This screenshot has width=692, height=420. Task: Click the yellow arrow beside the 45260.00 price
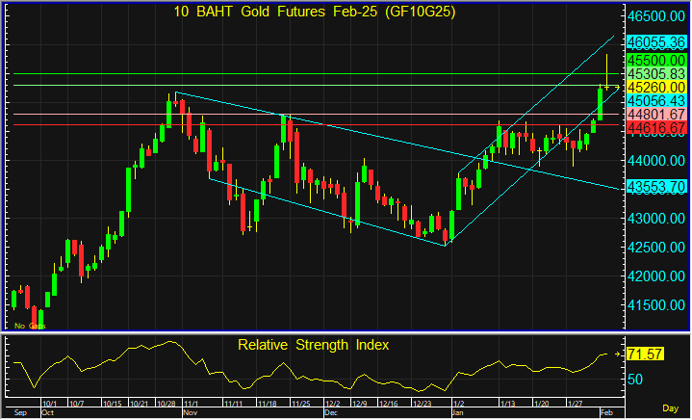pyautogui.click(x=617, y=87)
